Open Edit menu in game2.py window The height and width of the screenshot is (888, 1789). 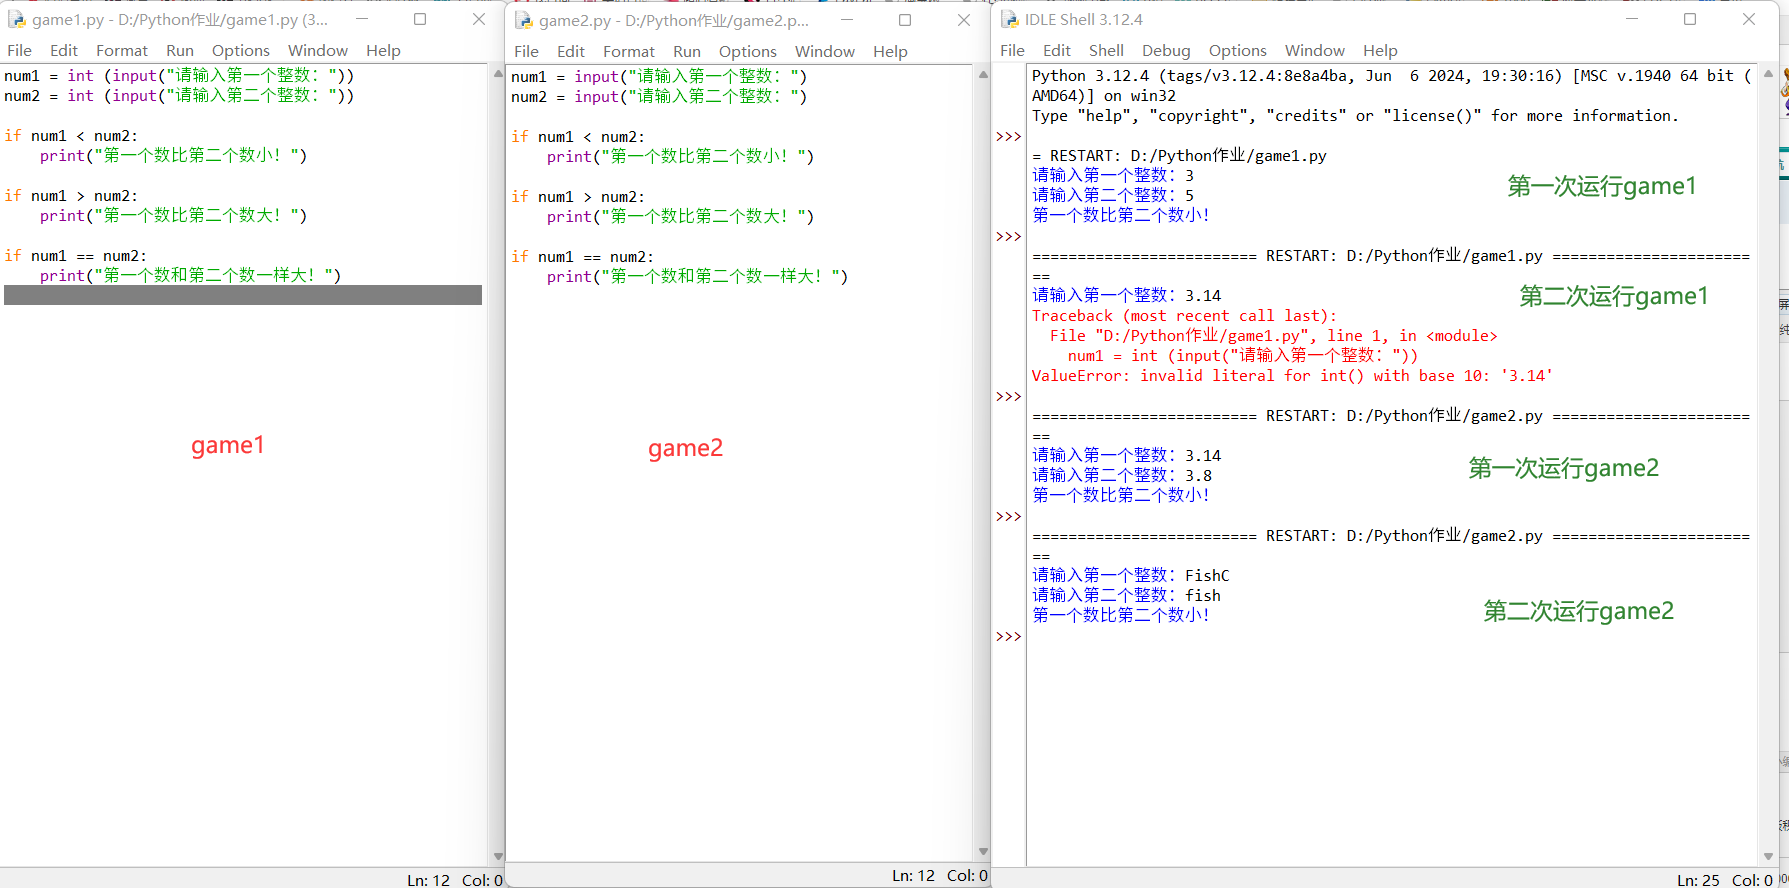point(571,51)
